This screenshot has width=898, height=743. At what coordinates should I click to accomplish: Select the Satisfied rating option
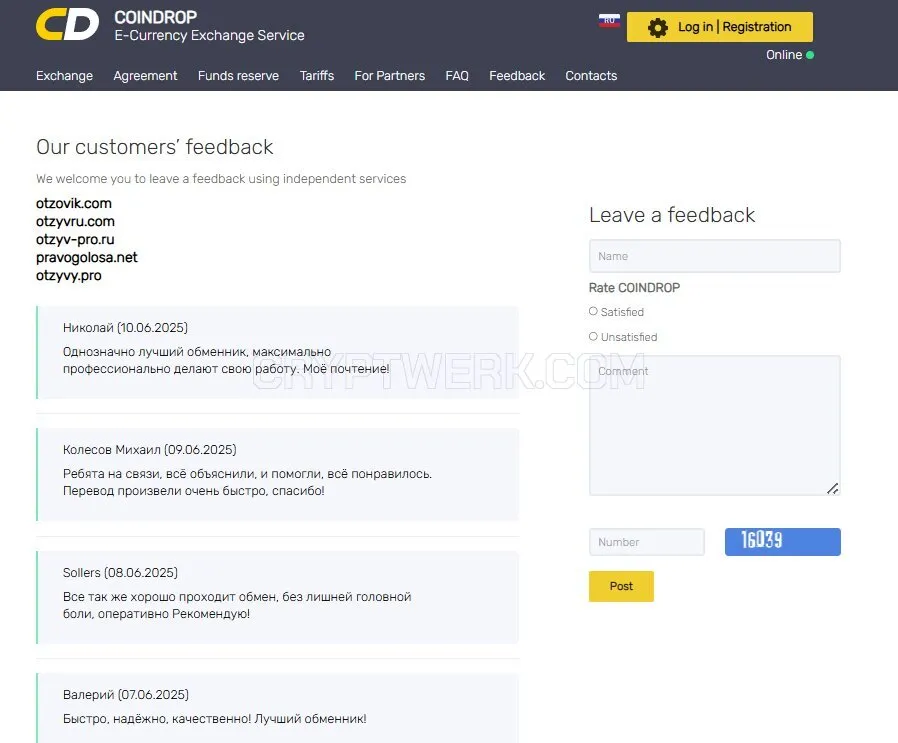point(593,311)
